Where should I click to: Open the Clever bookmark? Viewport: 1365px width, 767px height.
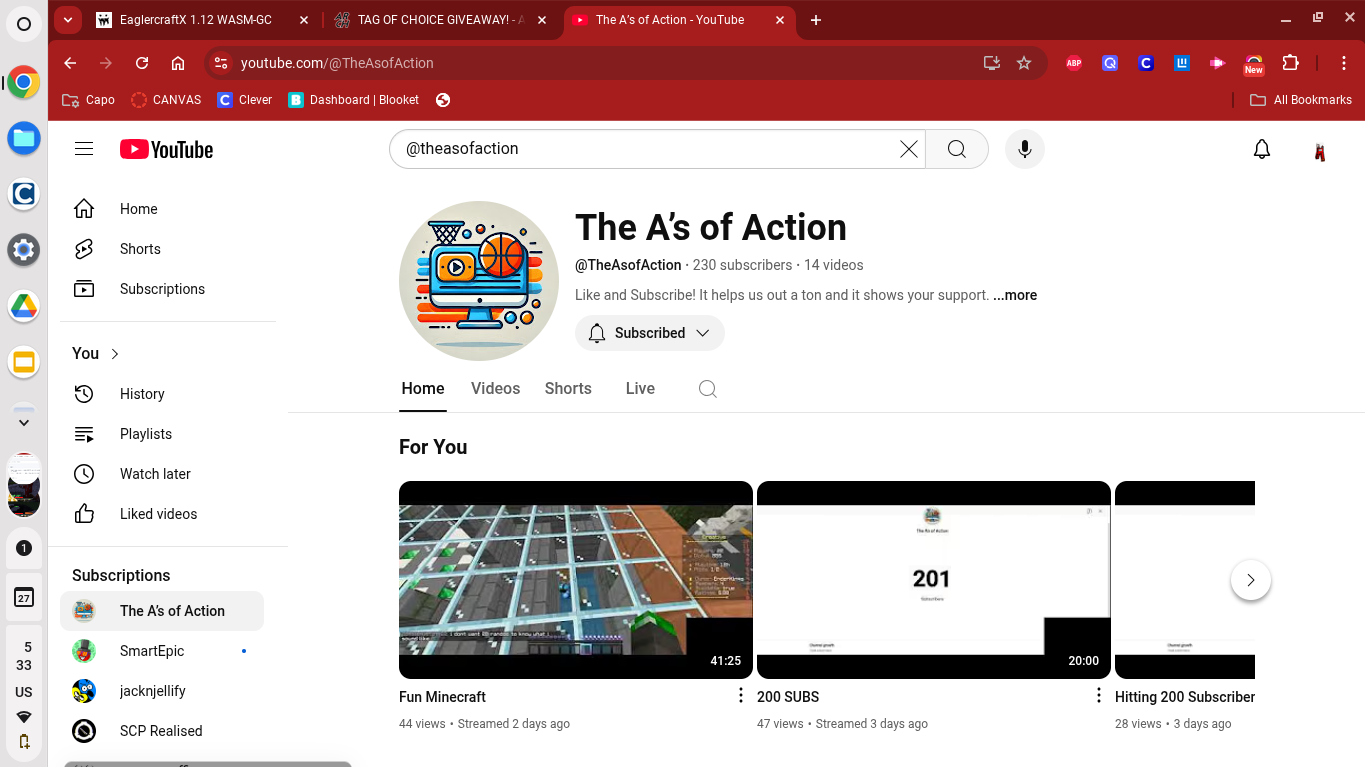tap(245, 100)
